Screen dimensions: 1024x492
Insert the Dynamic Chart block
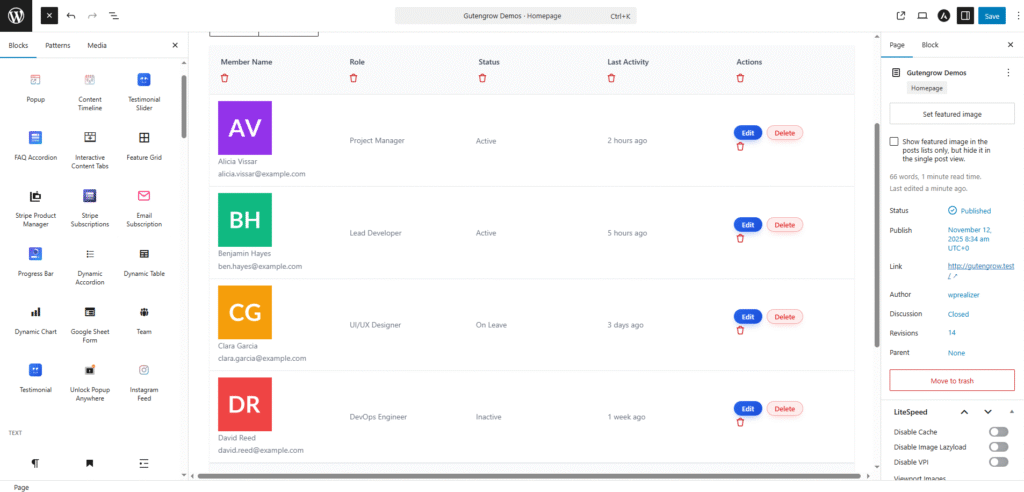(35, 321)
